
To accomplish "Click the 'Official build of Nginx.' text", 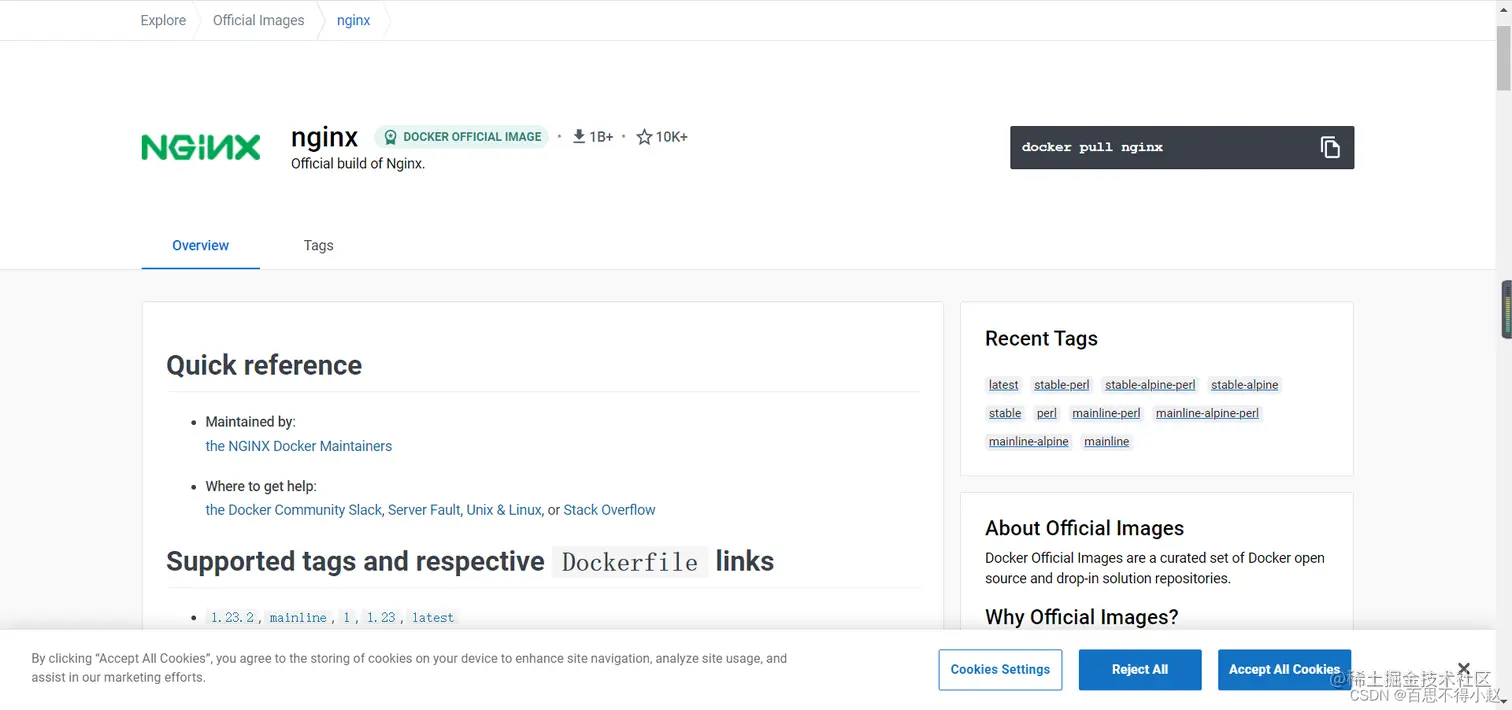I will point(358,164).
